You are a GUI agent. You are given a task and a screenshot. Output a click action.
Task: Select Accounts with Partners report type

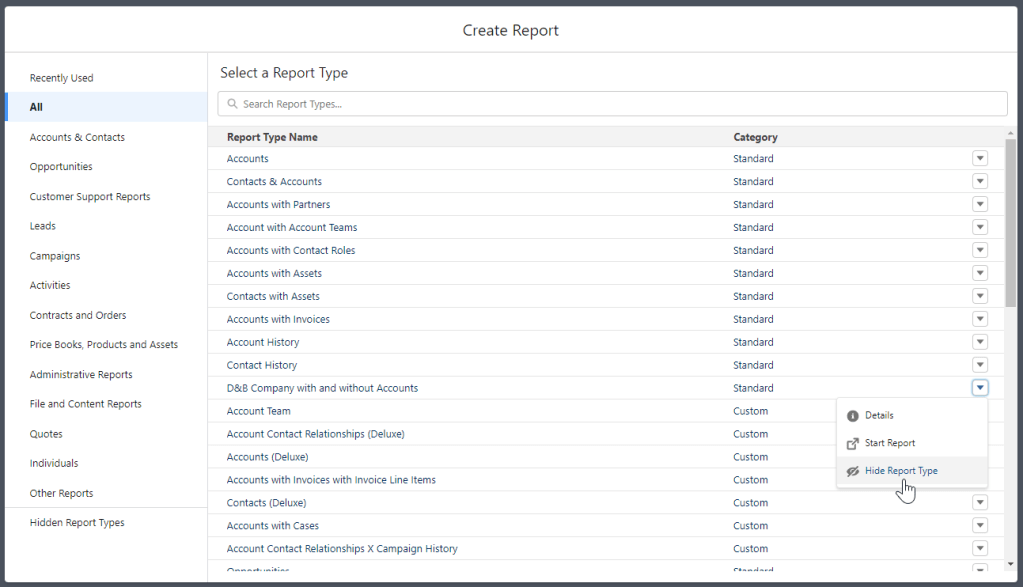click(x=278, y=205)
